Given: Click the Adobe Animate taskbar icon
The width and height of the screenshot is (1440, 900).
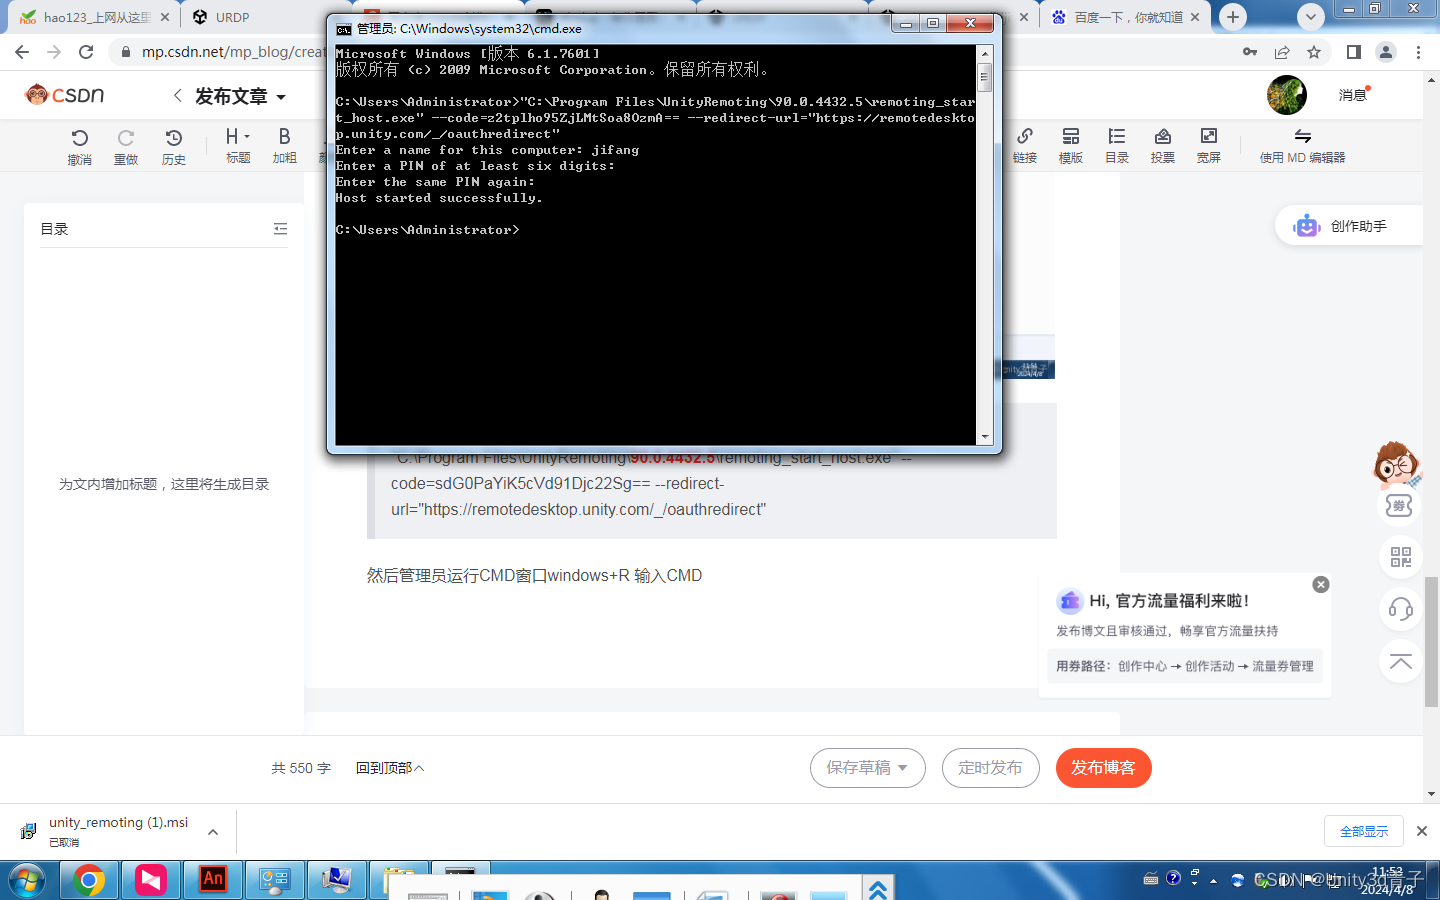Looking at the screenshot, I should tap(213, 880).
